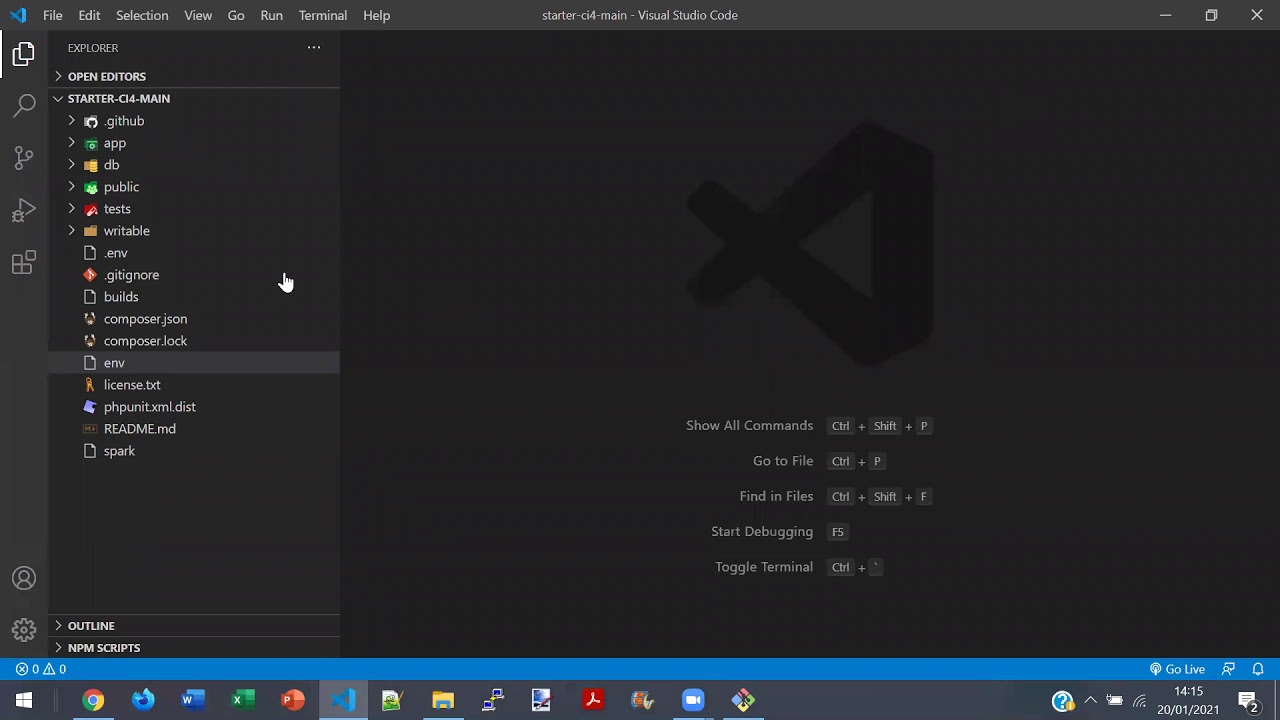Expand the db folder
Screen dimensions: 1280x720
pos(194,165)
